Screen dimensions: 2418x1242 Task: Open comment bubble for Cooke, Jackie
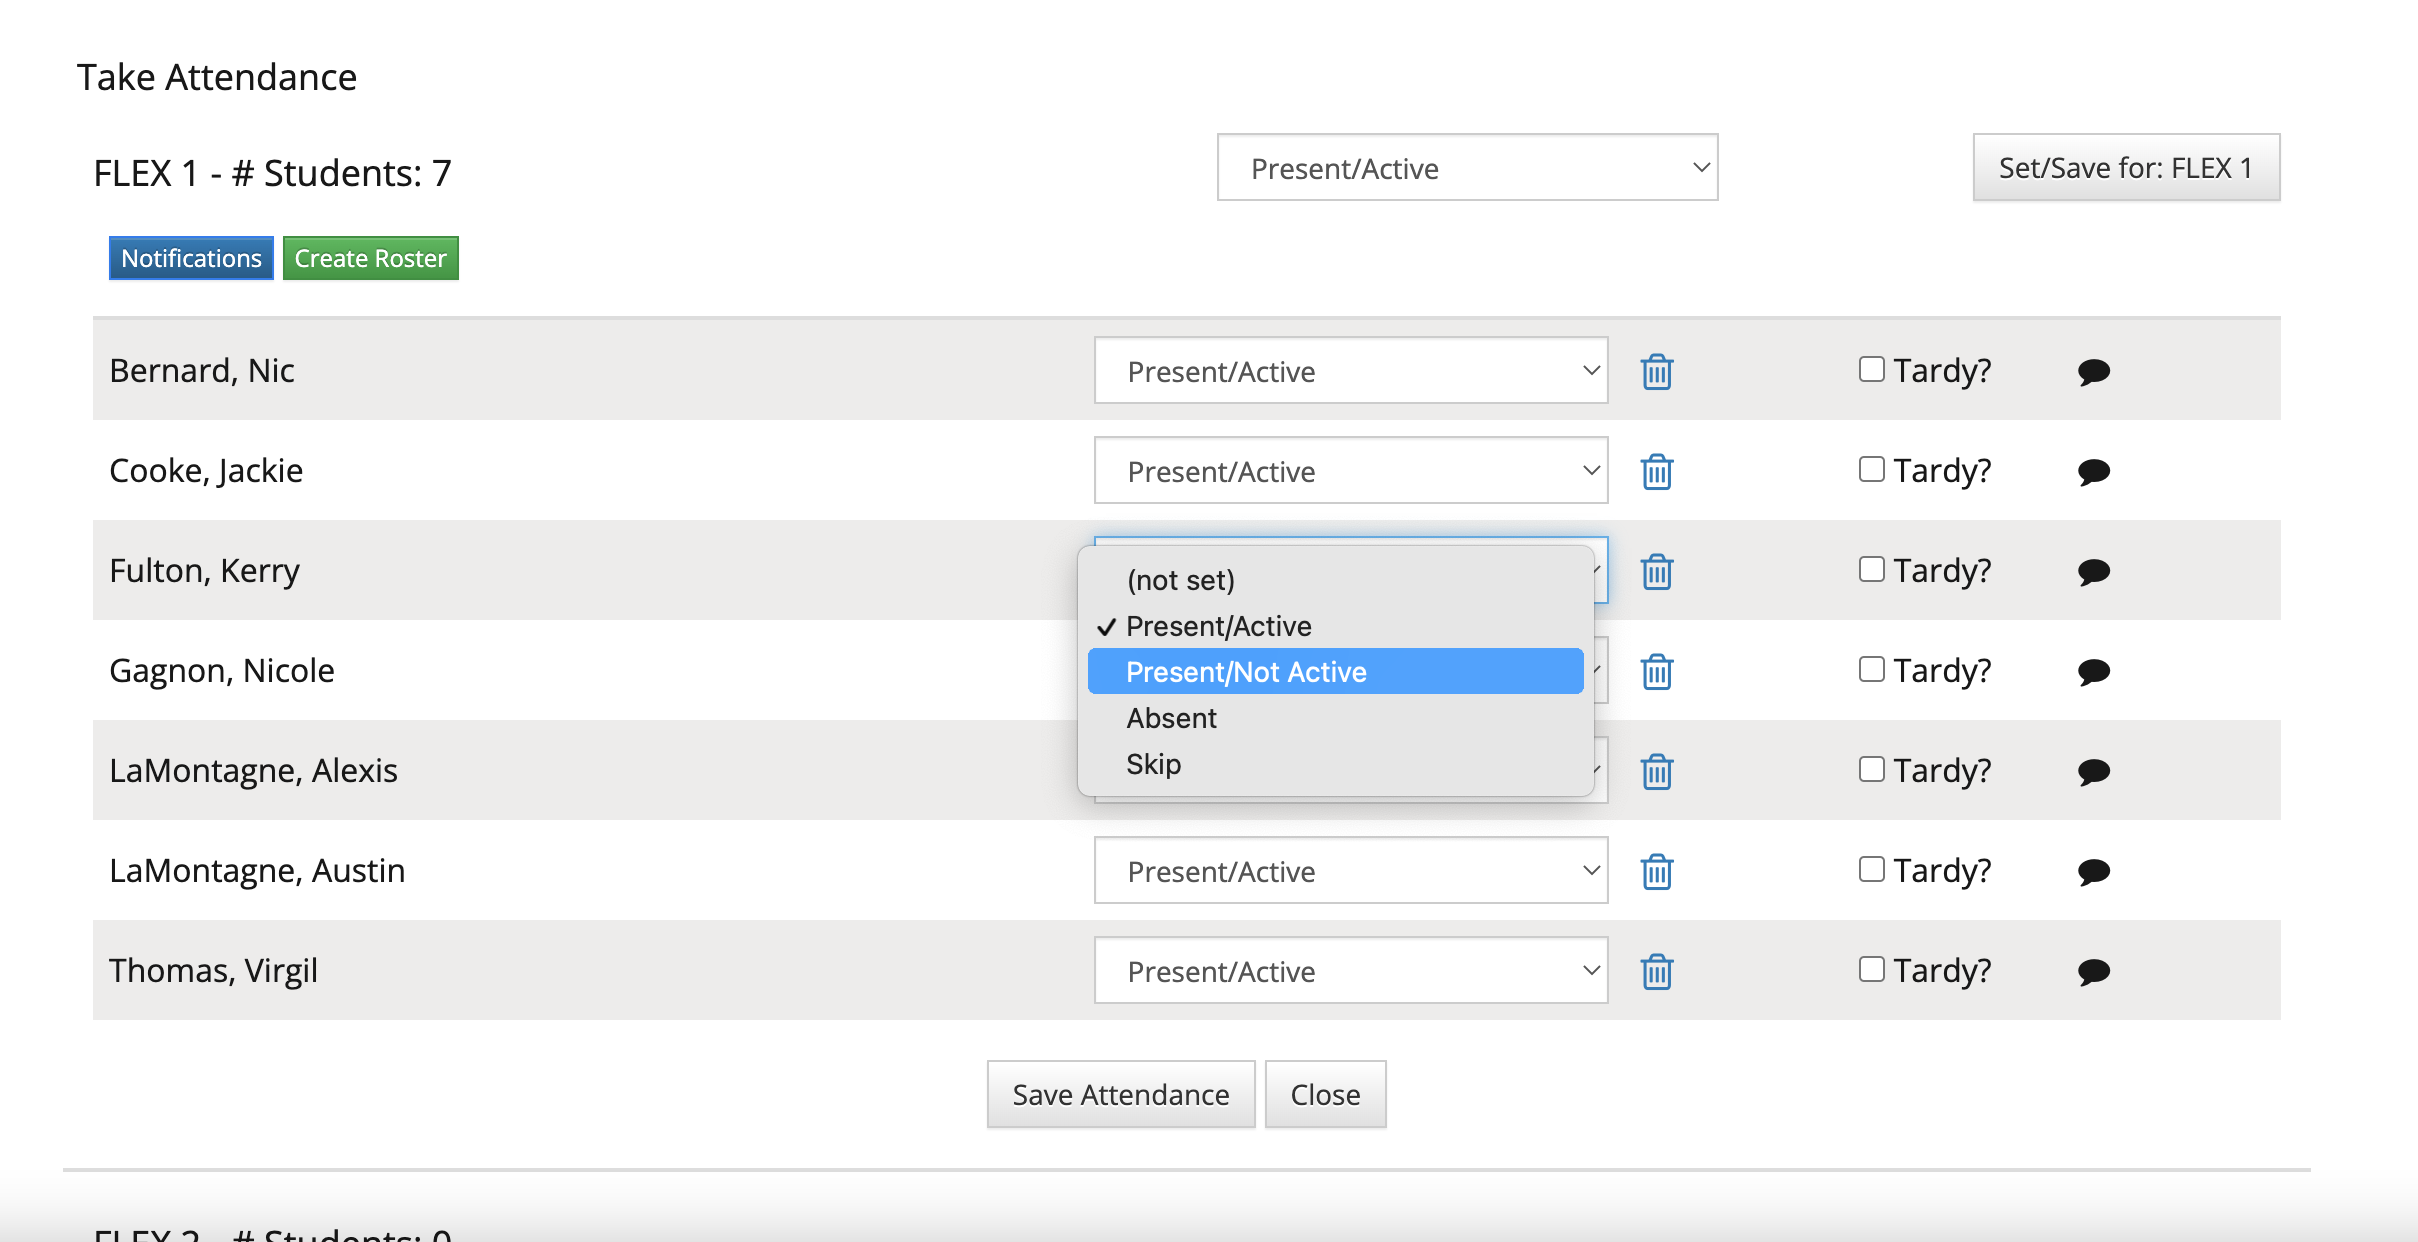tap(2094, 471)
